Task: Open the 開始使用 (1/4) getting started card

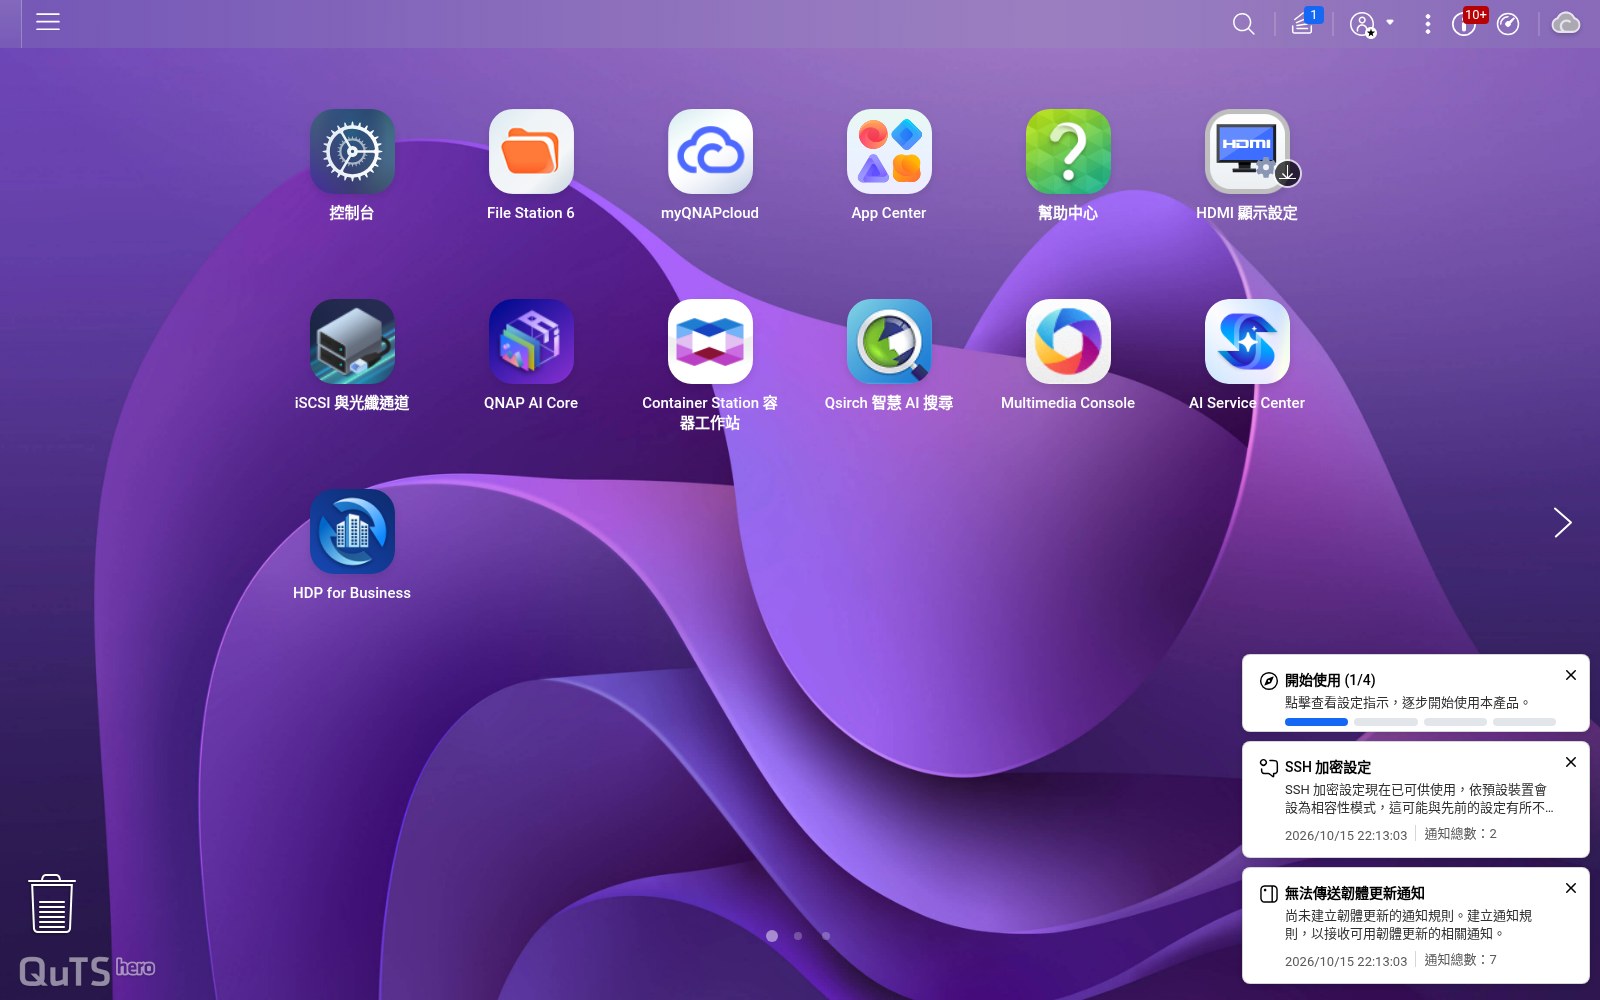Action: point(1415,693)
